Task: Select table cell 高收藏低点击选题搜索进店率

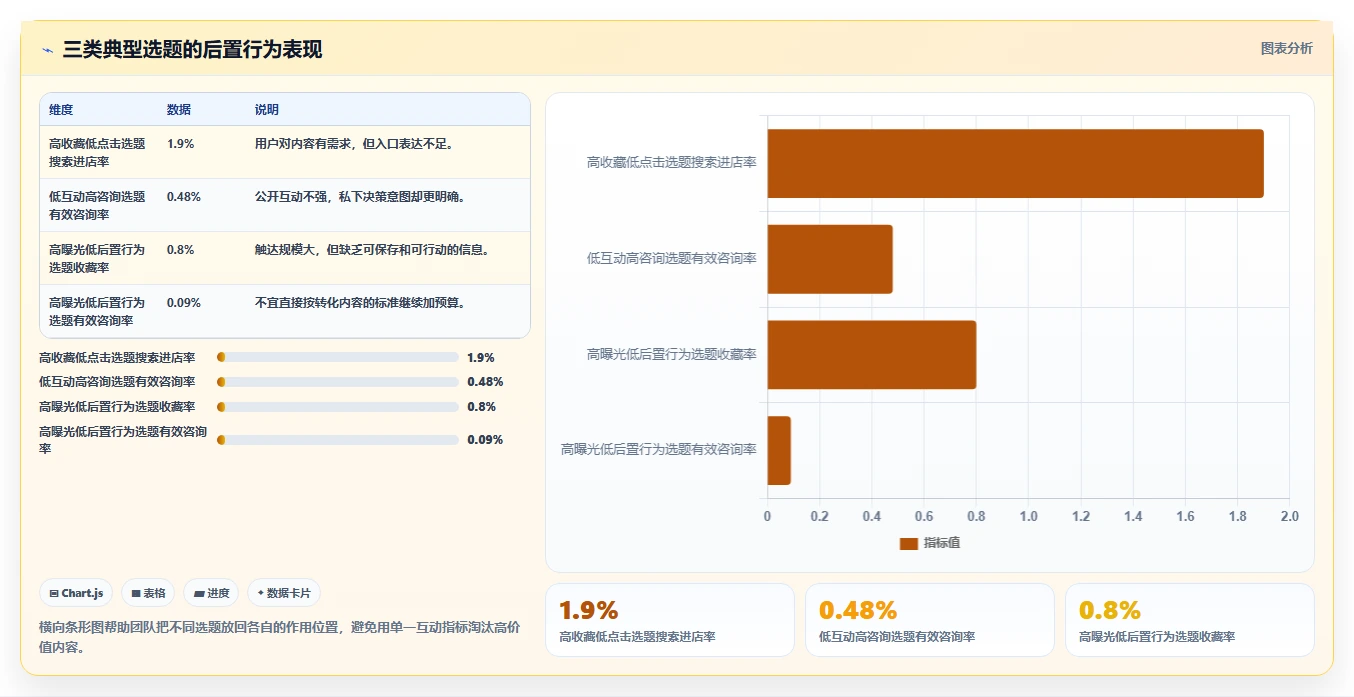Action: pos(98,152)
